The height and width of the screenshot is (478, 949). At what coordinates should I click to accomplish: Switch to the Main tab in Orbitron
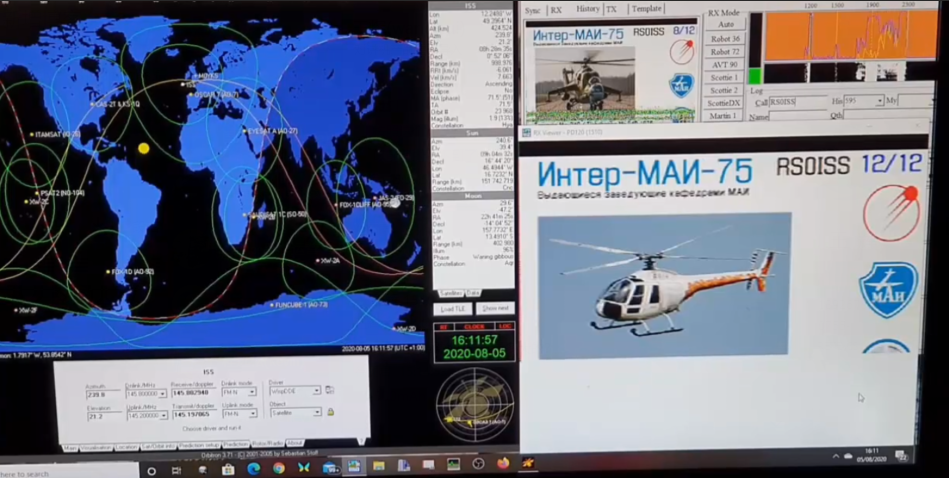click(70, 448)
